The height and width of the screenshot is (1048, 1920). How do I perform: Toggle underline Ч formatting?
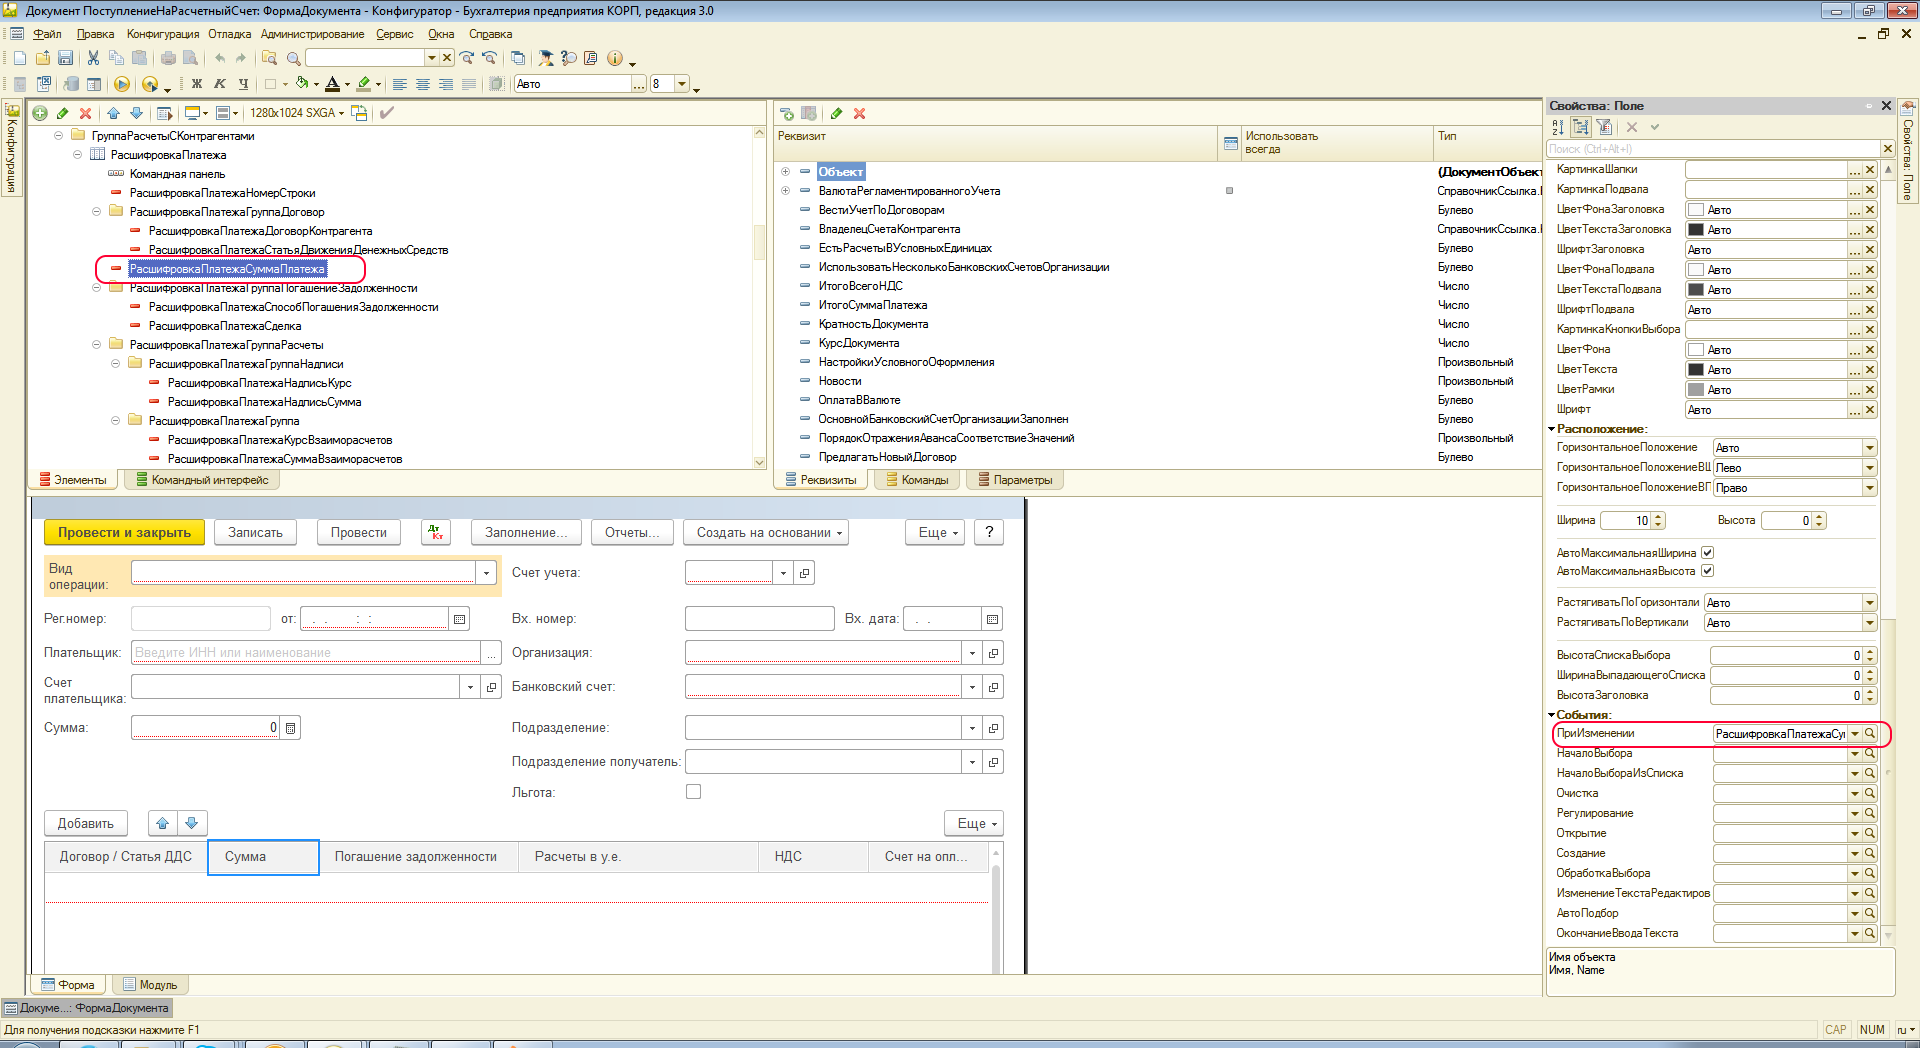click(243, 84)
